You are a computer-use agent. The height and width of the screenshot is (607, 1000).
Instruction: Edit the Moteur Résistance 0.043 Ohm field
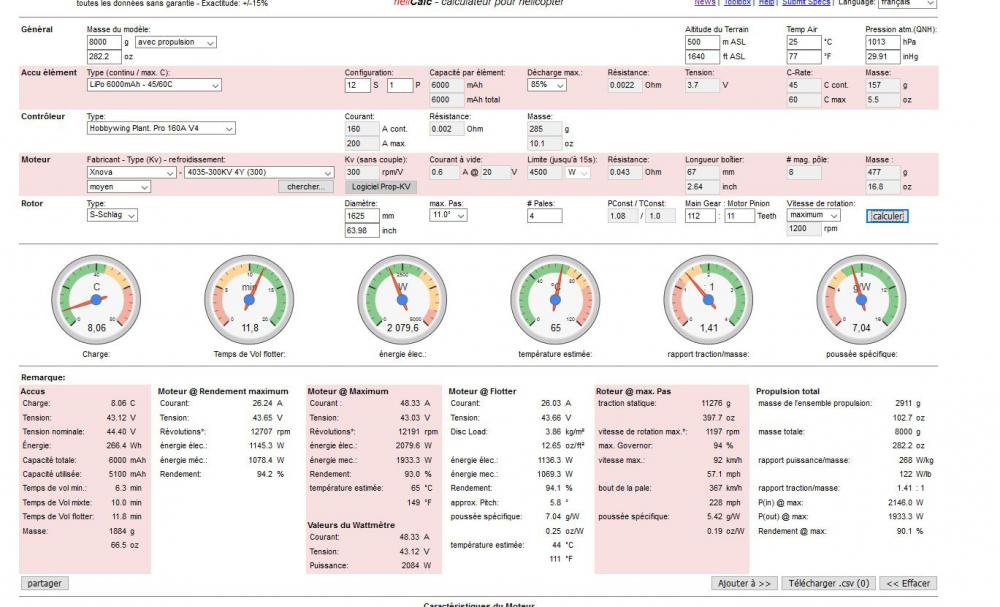tap(625, 172)
